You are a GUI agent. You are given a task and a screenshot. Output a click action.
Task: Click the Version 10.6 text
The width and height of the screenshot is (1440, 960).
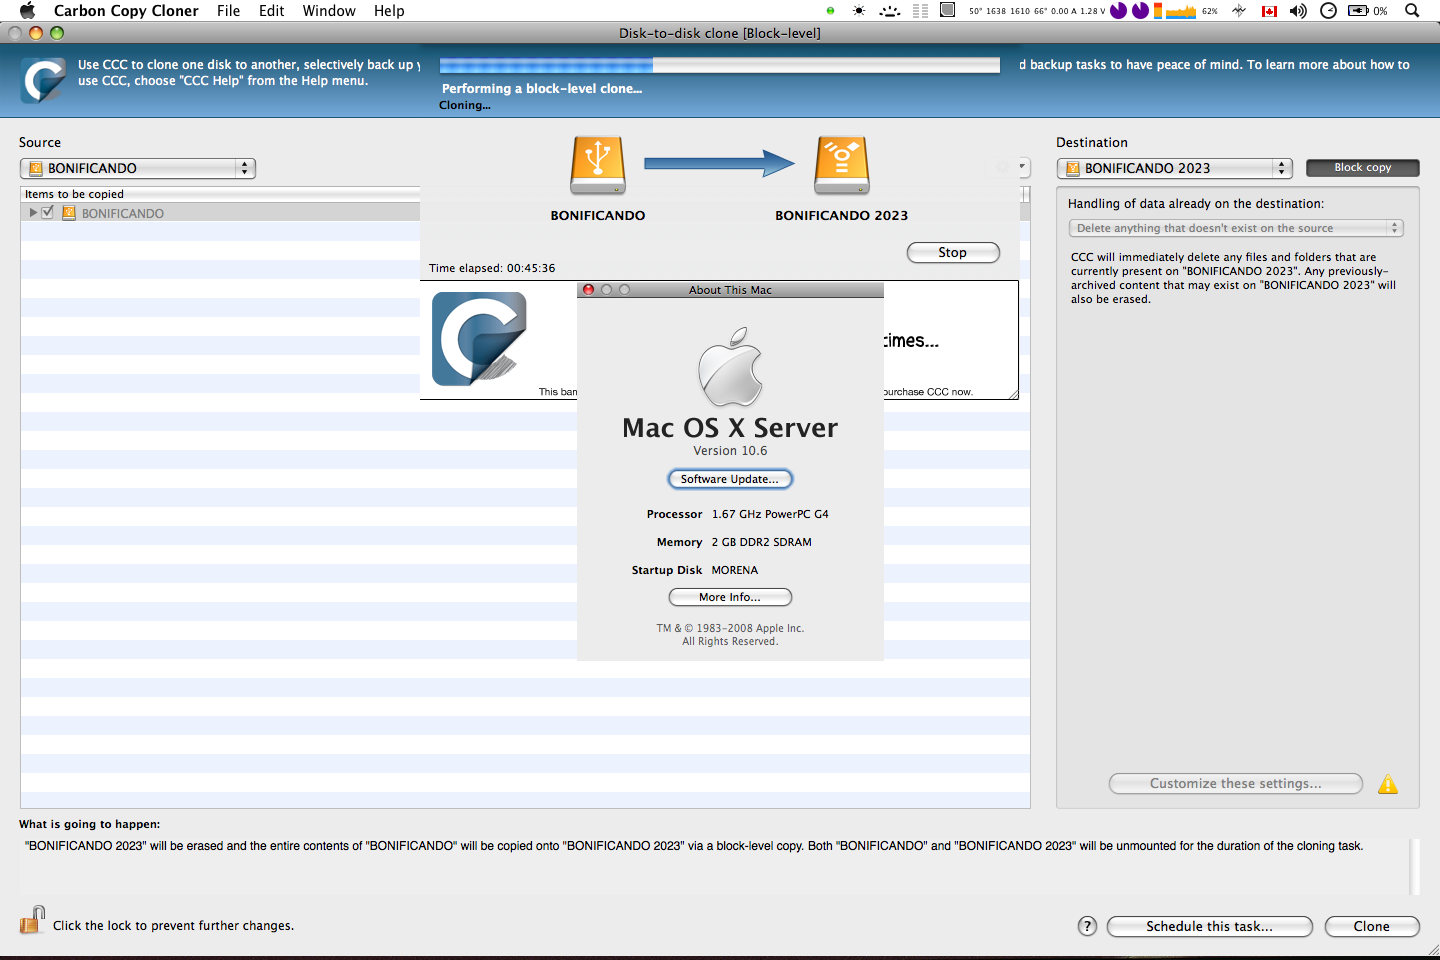click(730, 451)
